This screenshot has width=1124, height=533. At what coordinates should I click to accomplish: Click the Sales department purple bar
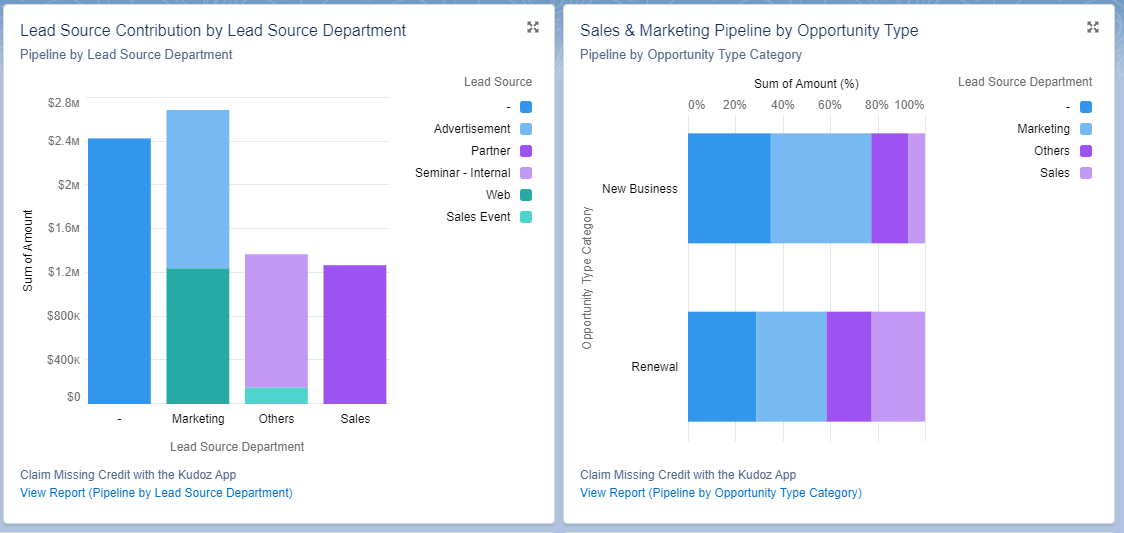(355, 334)
